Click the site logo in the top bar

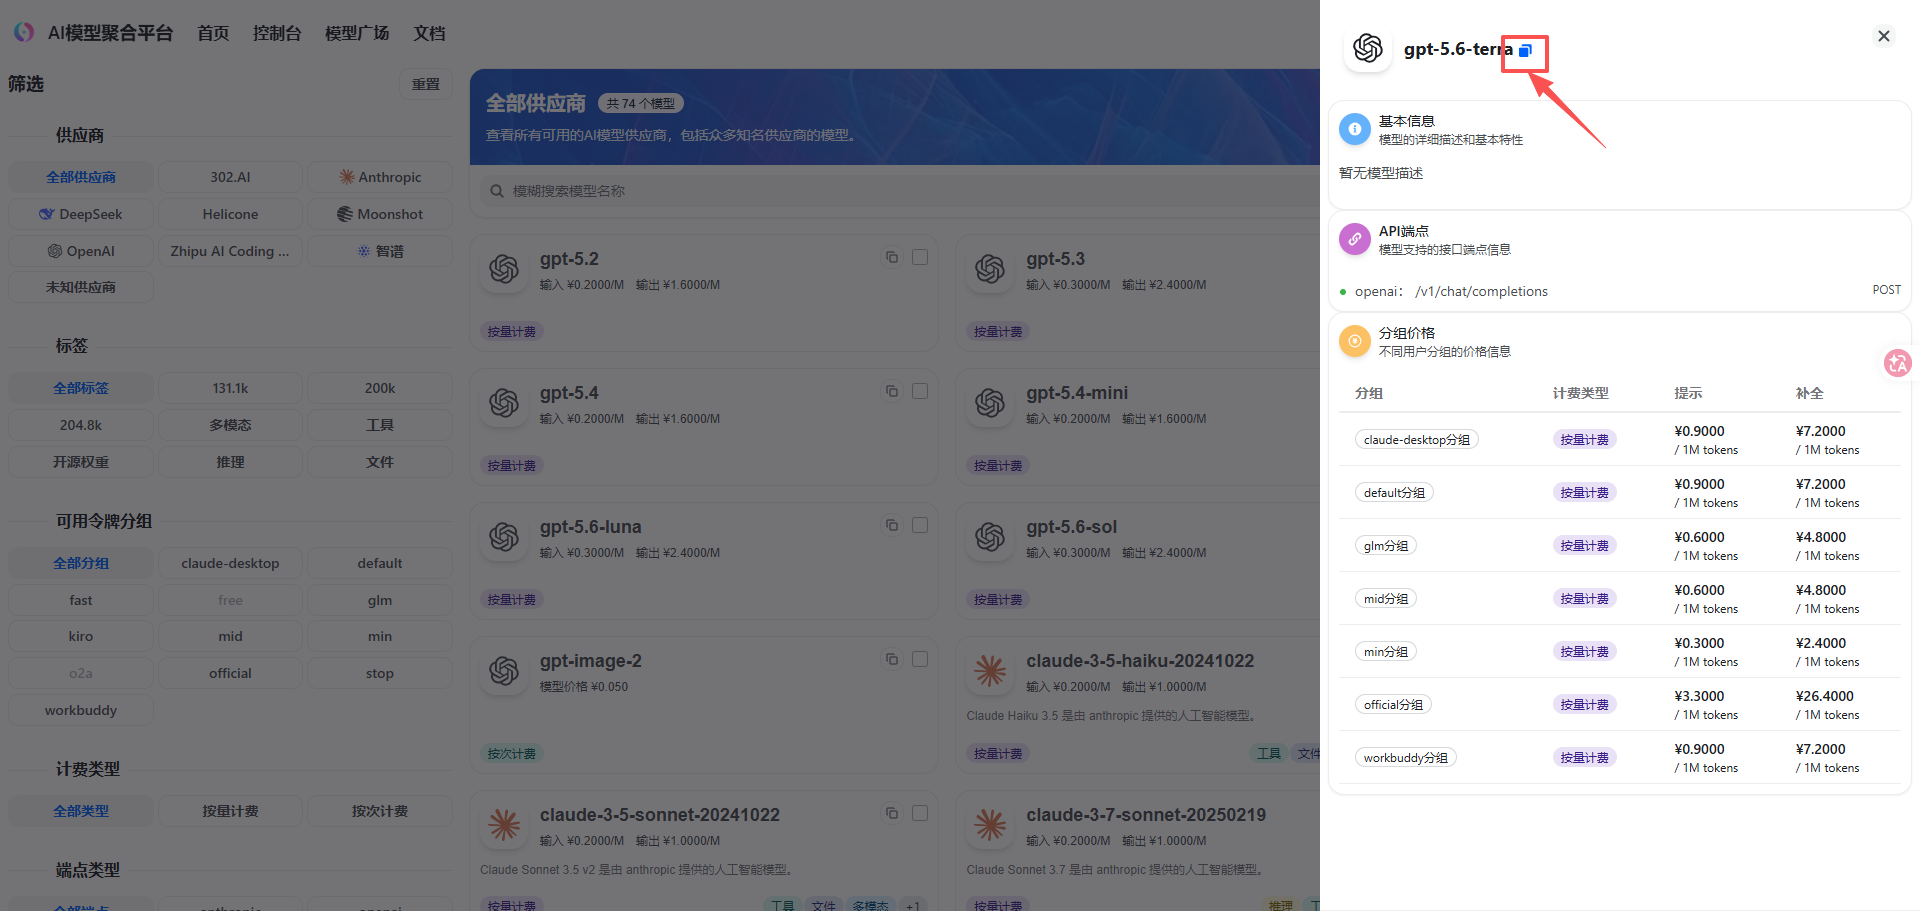[x=24, y=32]
